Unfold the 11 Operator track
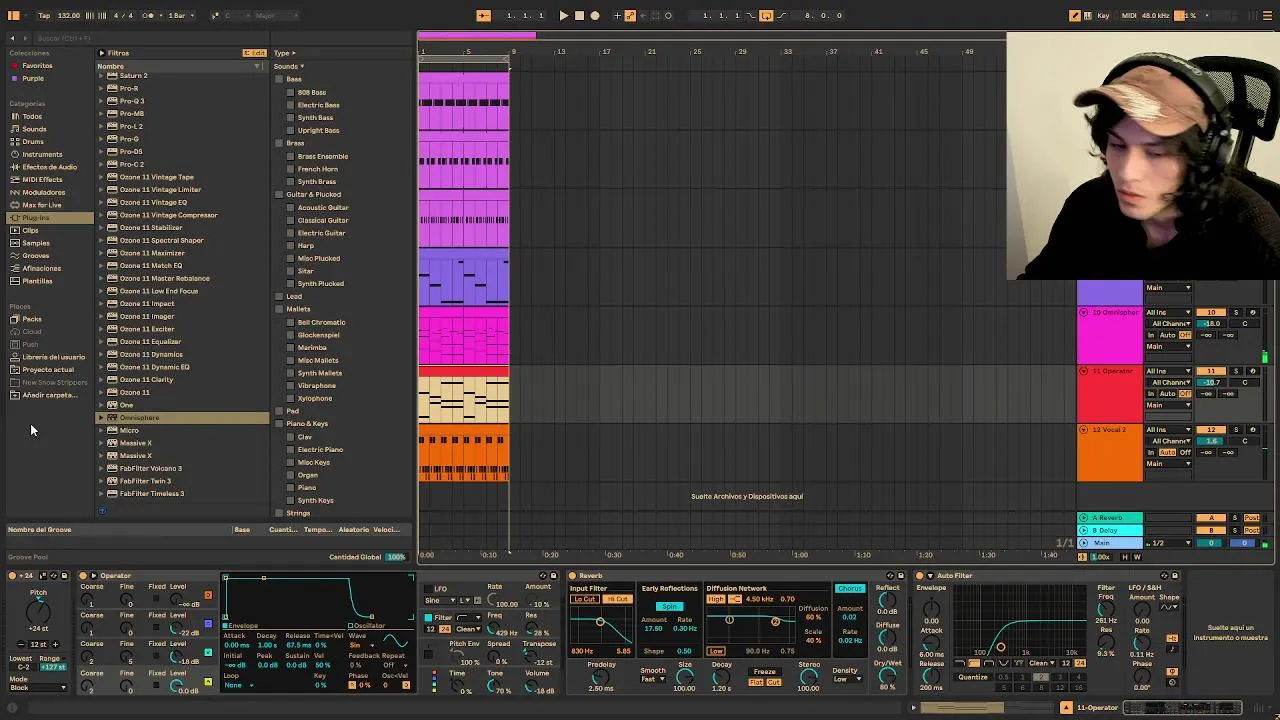 (x=1083, y=371)
